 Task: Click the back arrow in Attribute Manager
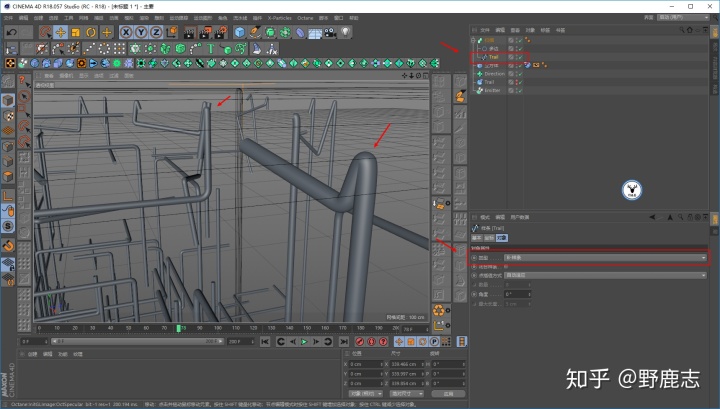[652, 217]
